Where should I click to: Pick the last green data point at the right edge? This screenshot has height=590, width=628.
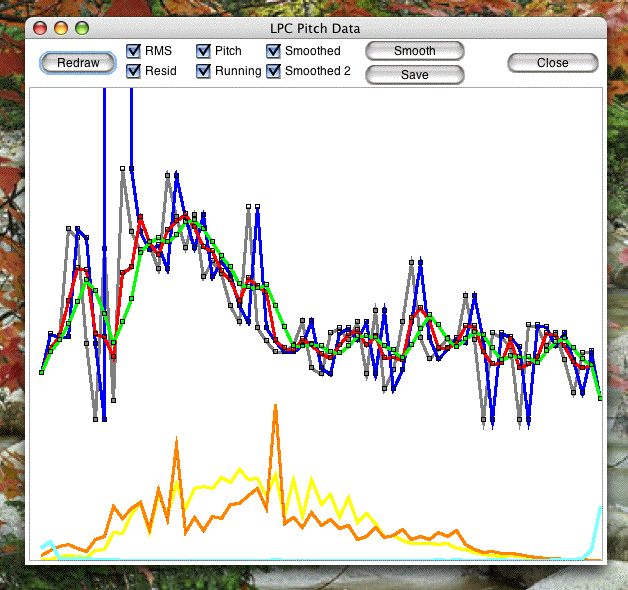pyautogui.click(x=600, y=398)
